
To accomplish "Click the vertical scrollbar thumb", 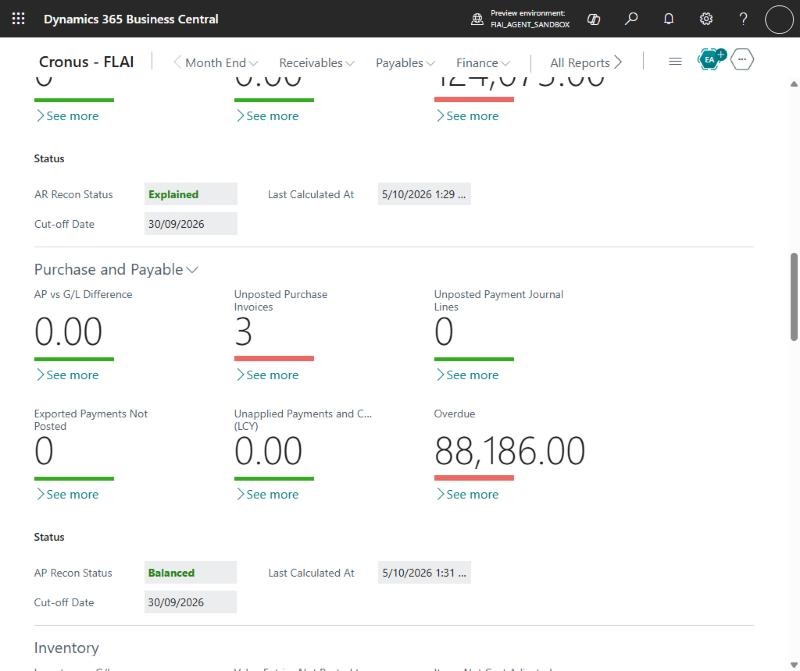I will [x=794, y=296].
